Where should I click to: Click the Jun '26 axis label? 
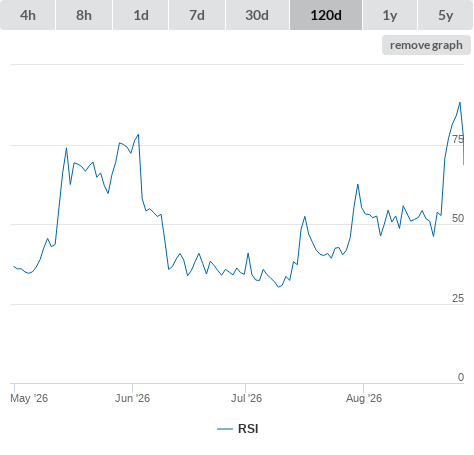132,398
